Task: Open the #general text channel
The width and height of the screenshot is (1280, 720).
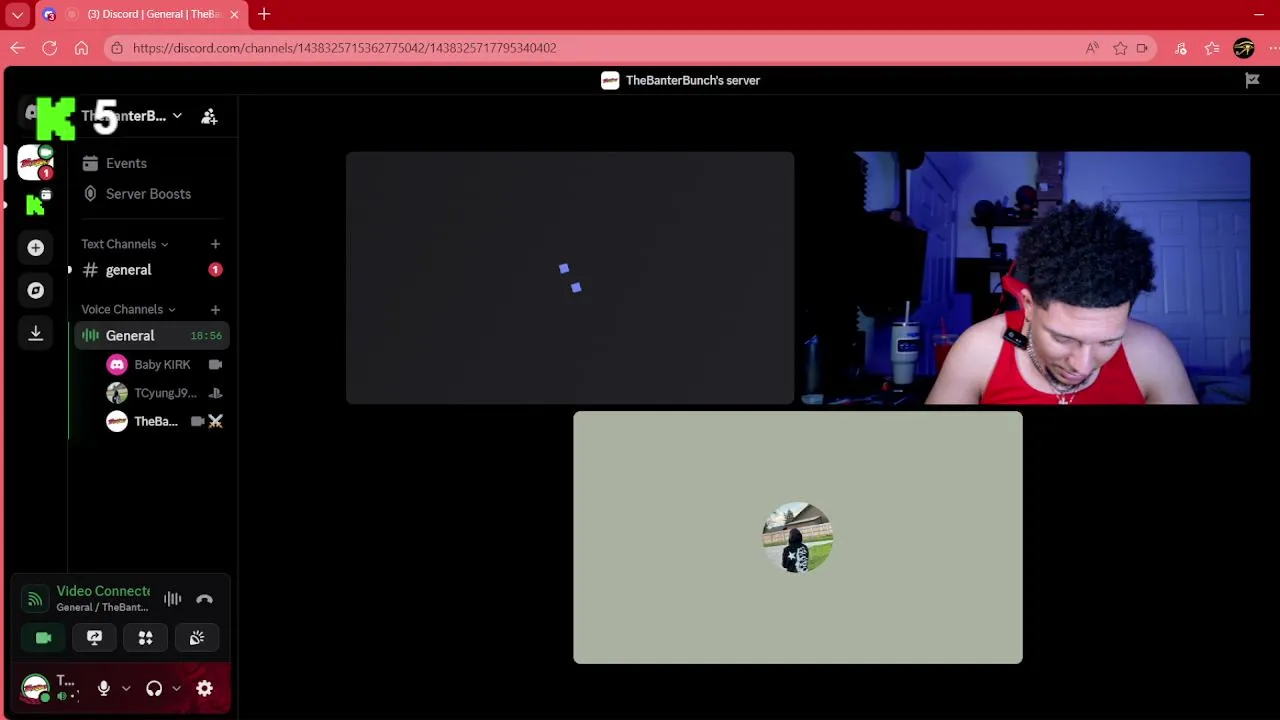Action: pyautogui.click(x=152, y=270)
